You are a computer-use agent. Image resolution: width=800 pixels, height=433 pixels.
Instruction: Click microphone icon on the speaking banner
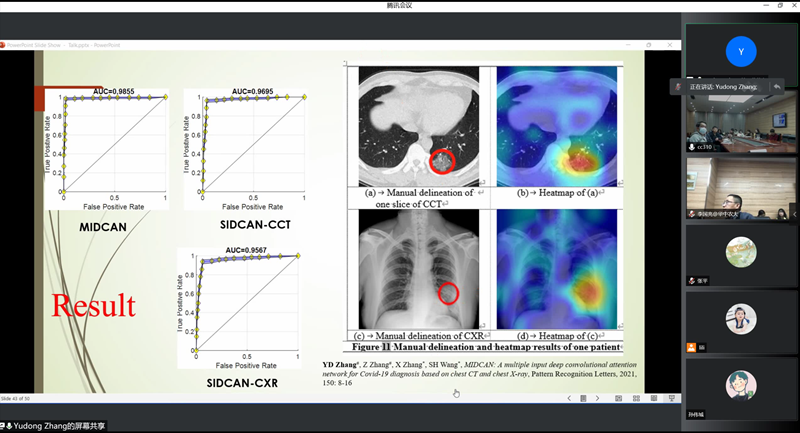tap(679, 87)
